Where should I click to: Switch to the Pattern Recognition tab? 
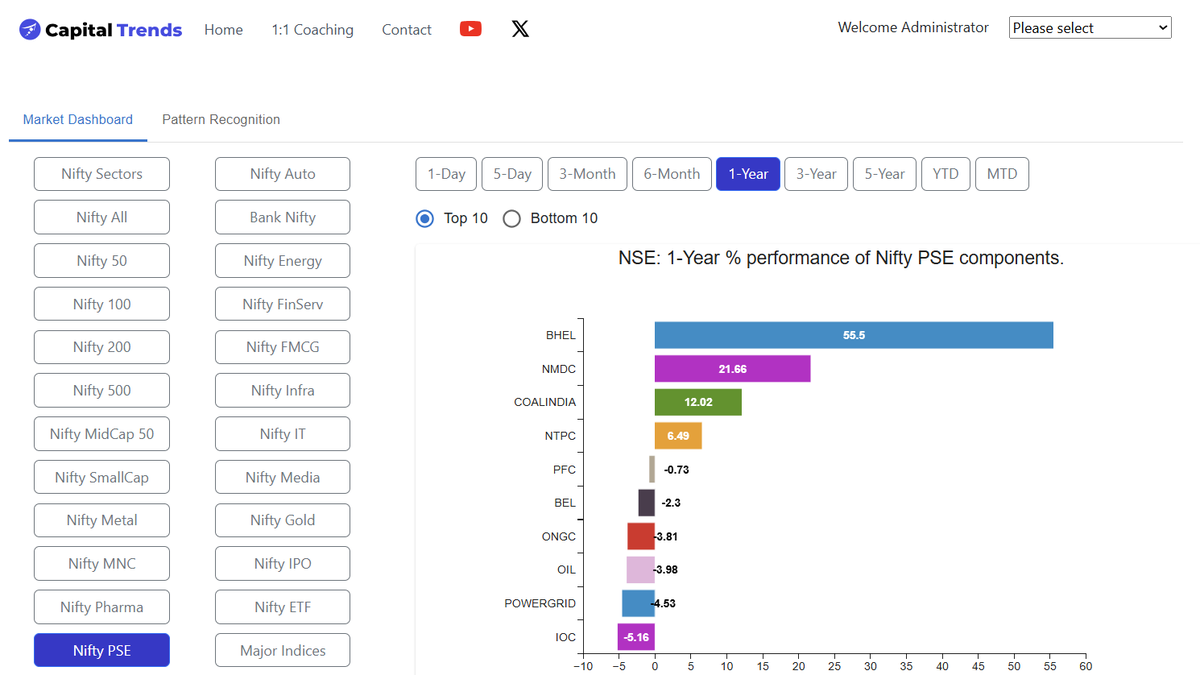[x=221, y=119]
